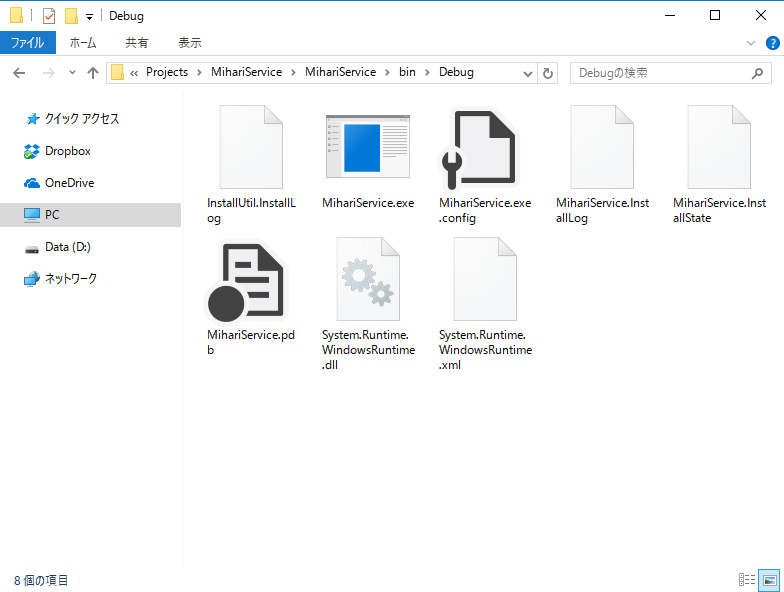Image resolution: width=784 pixels, height=592 pixels.
Task: Expand the chevron after Projects breadcrumb
Action: coord(199,73)
